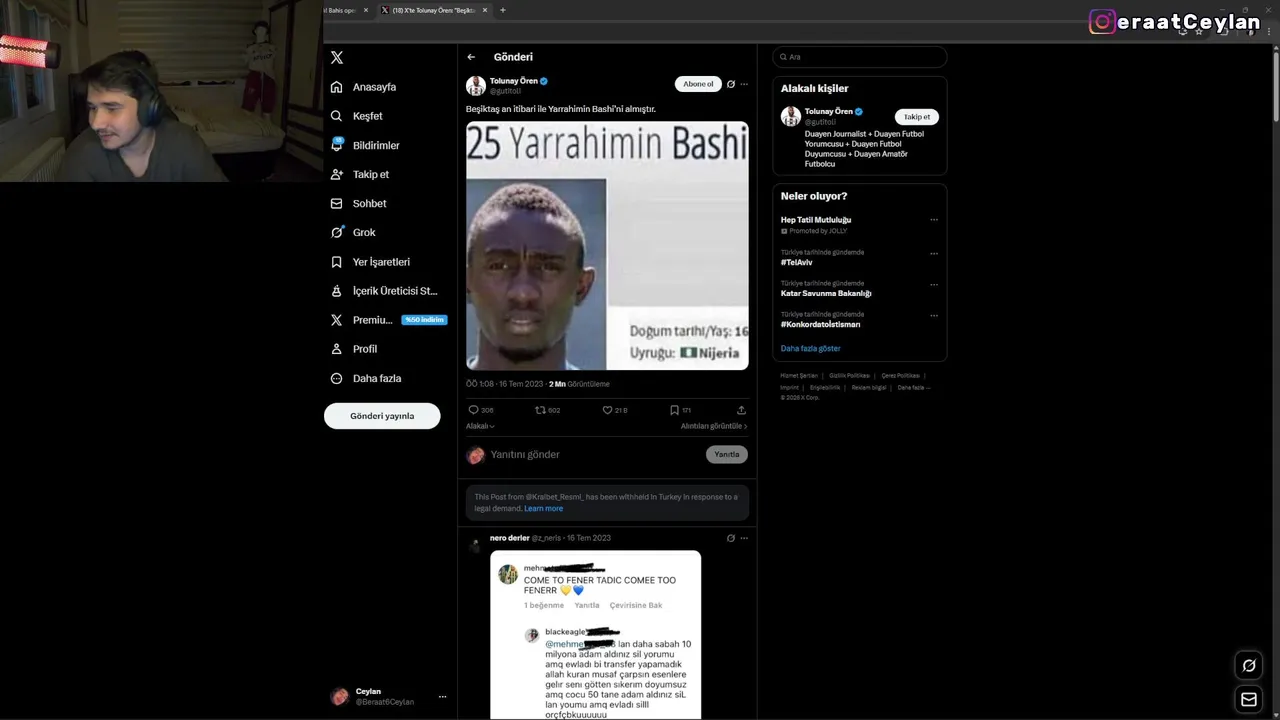Screen dimensions: 1280x720
Task: Open Alıntıları görüntüle chevron link
Action: [x=714, y=426]
